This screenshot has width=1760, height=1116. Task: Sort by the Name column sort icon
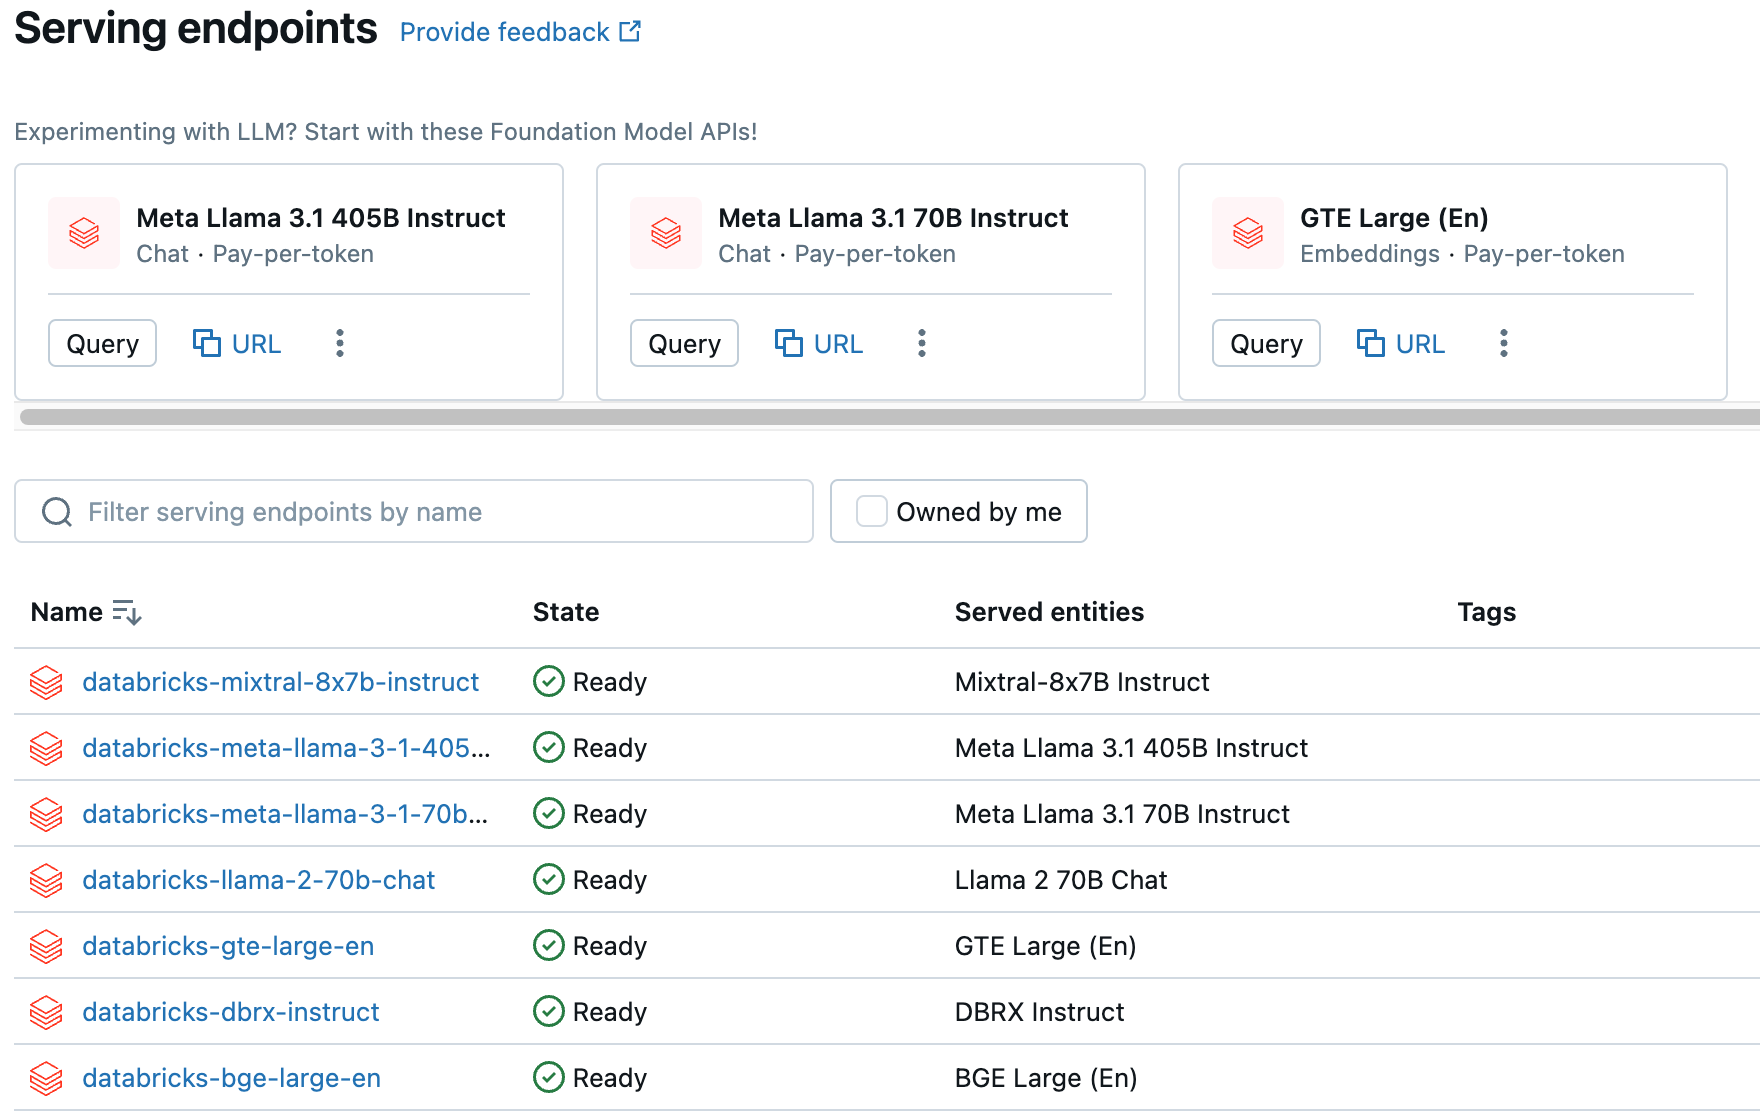click(127, 612)
